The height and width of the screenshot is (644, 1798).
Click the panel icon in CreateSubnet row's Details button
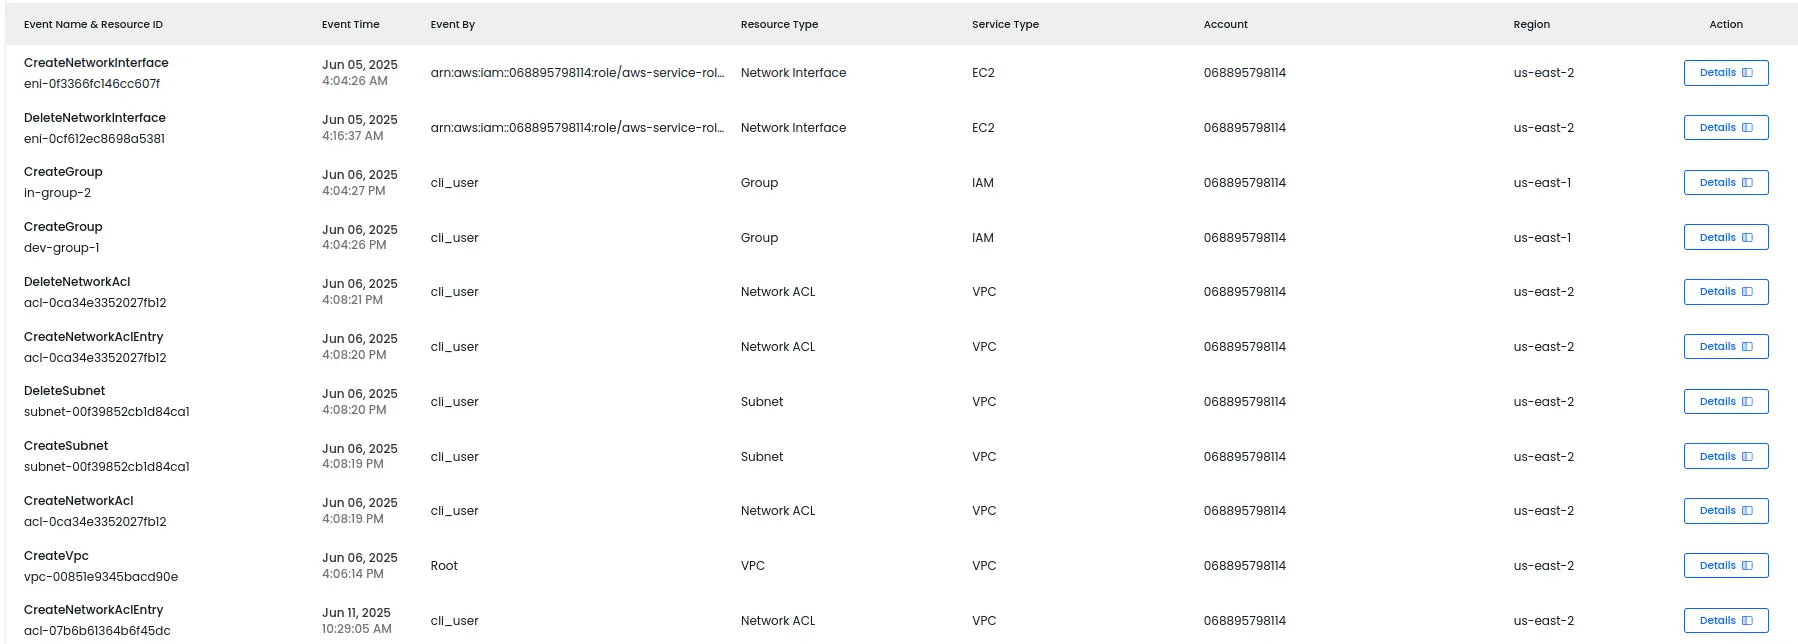click(1747, 456)
